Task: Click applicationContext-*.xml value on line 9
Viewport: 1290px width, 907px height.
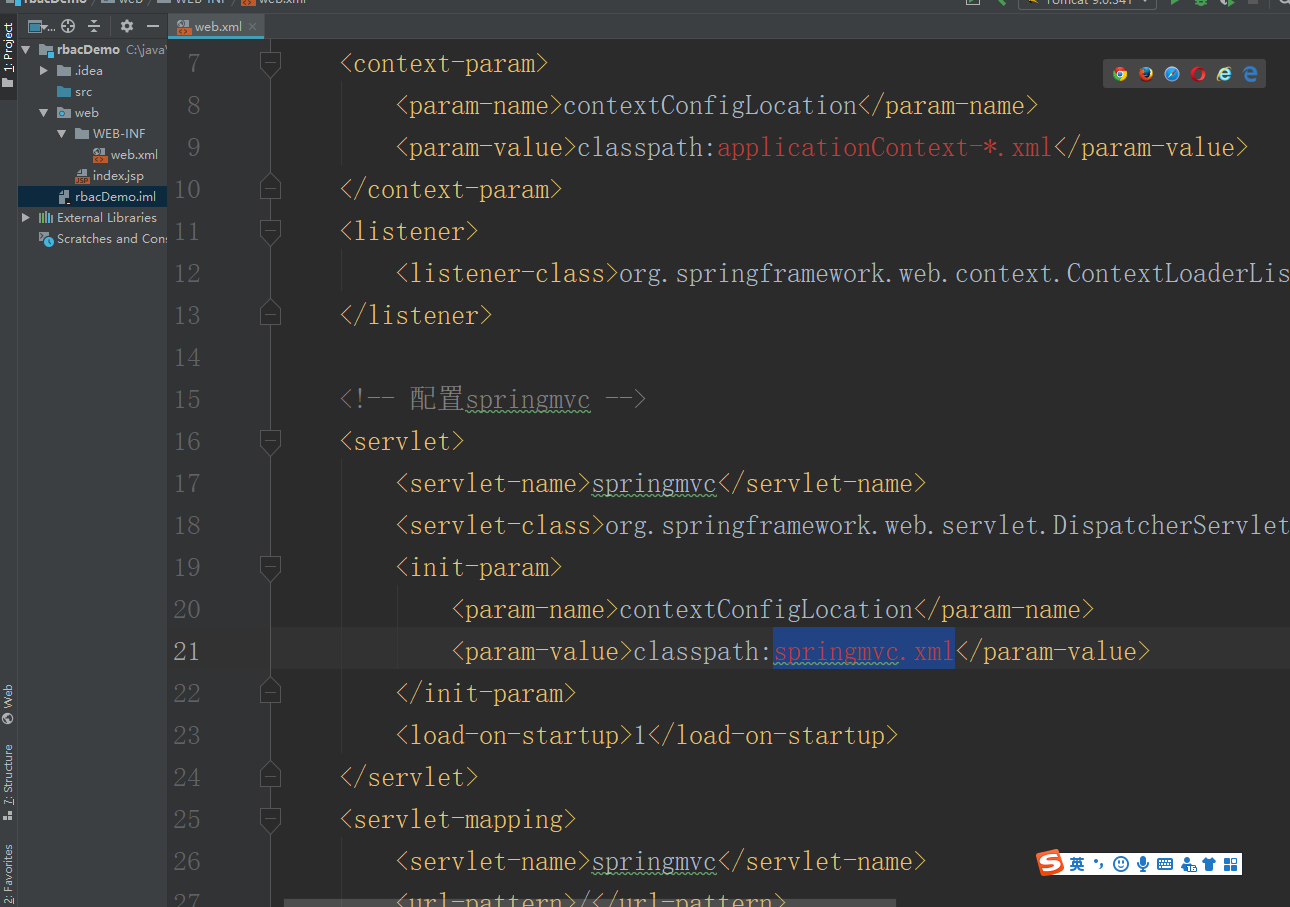Action: [x=885, y=148]
